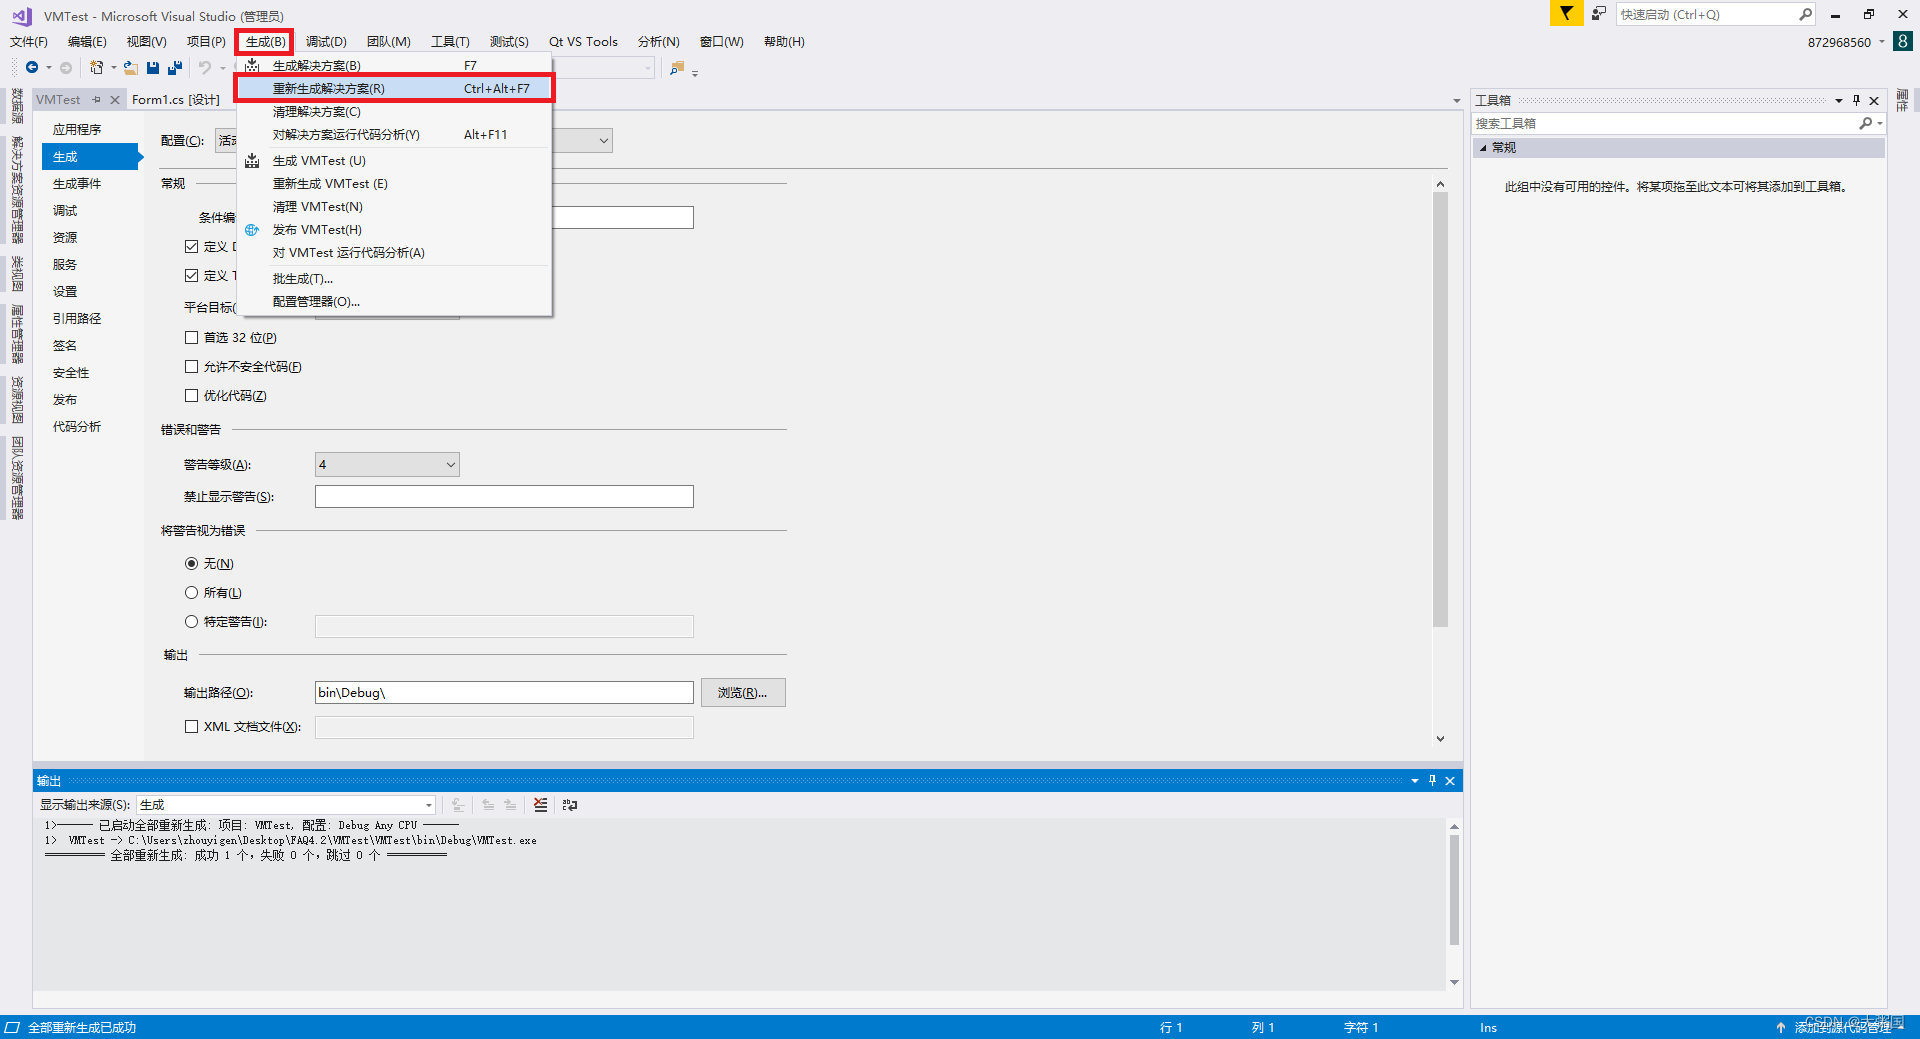Select the 特定警告 radio button
This screenshot has width=1920, height=1039.
tap(191, 622)
